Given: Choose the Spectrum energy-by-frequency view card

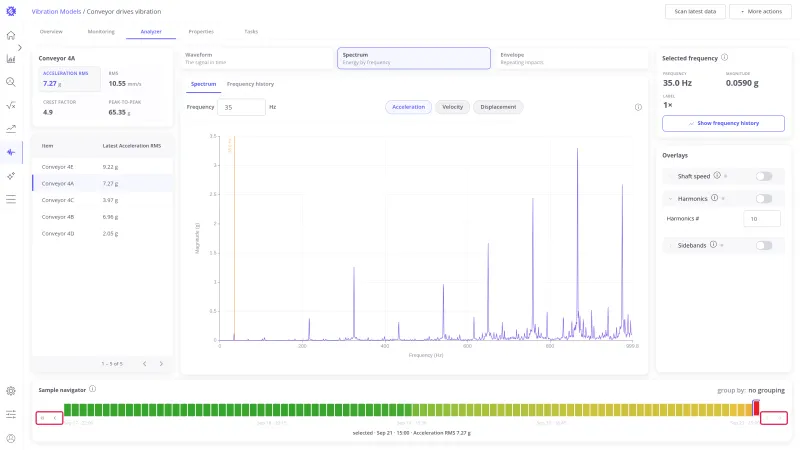Looking at the screenshot, I should tap(414, 58).
